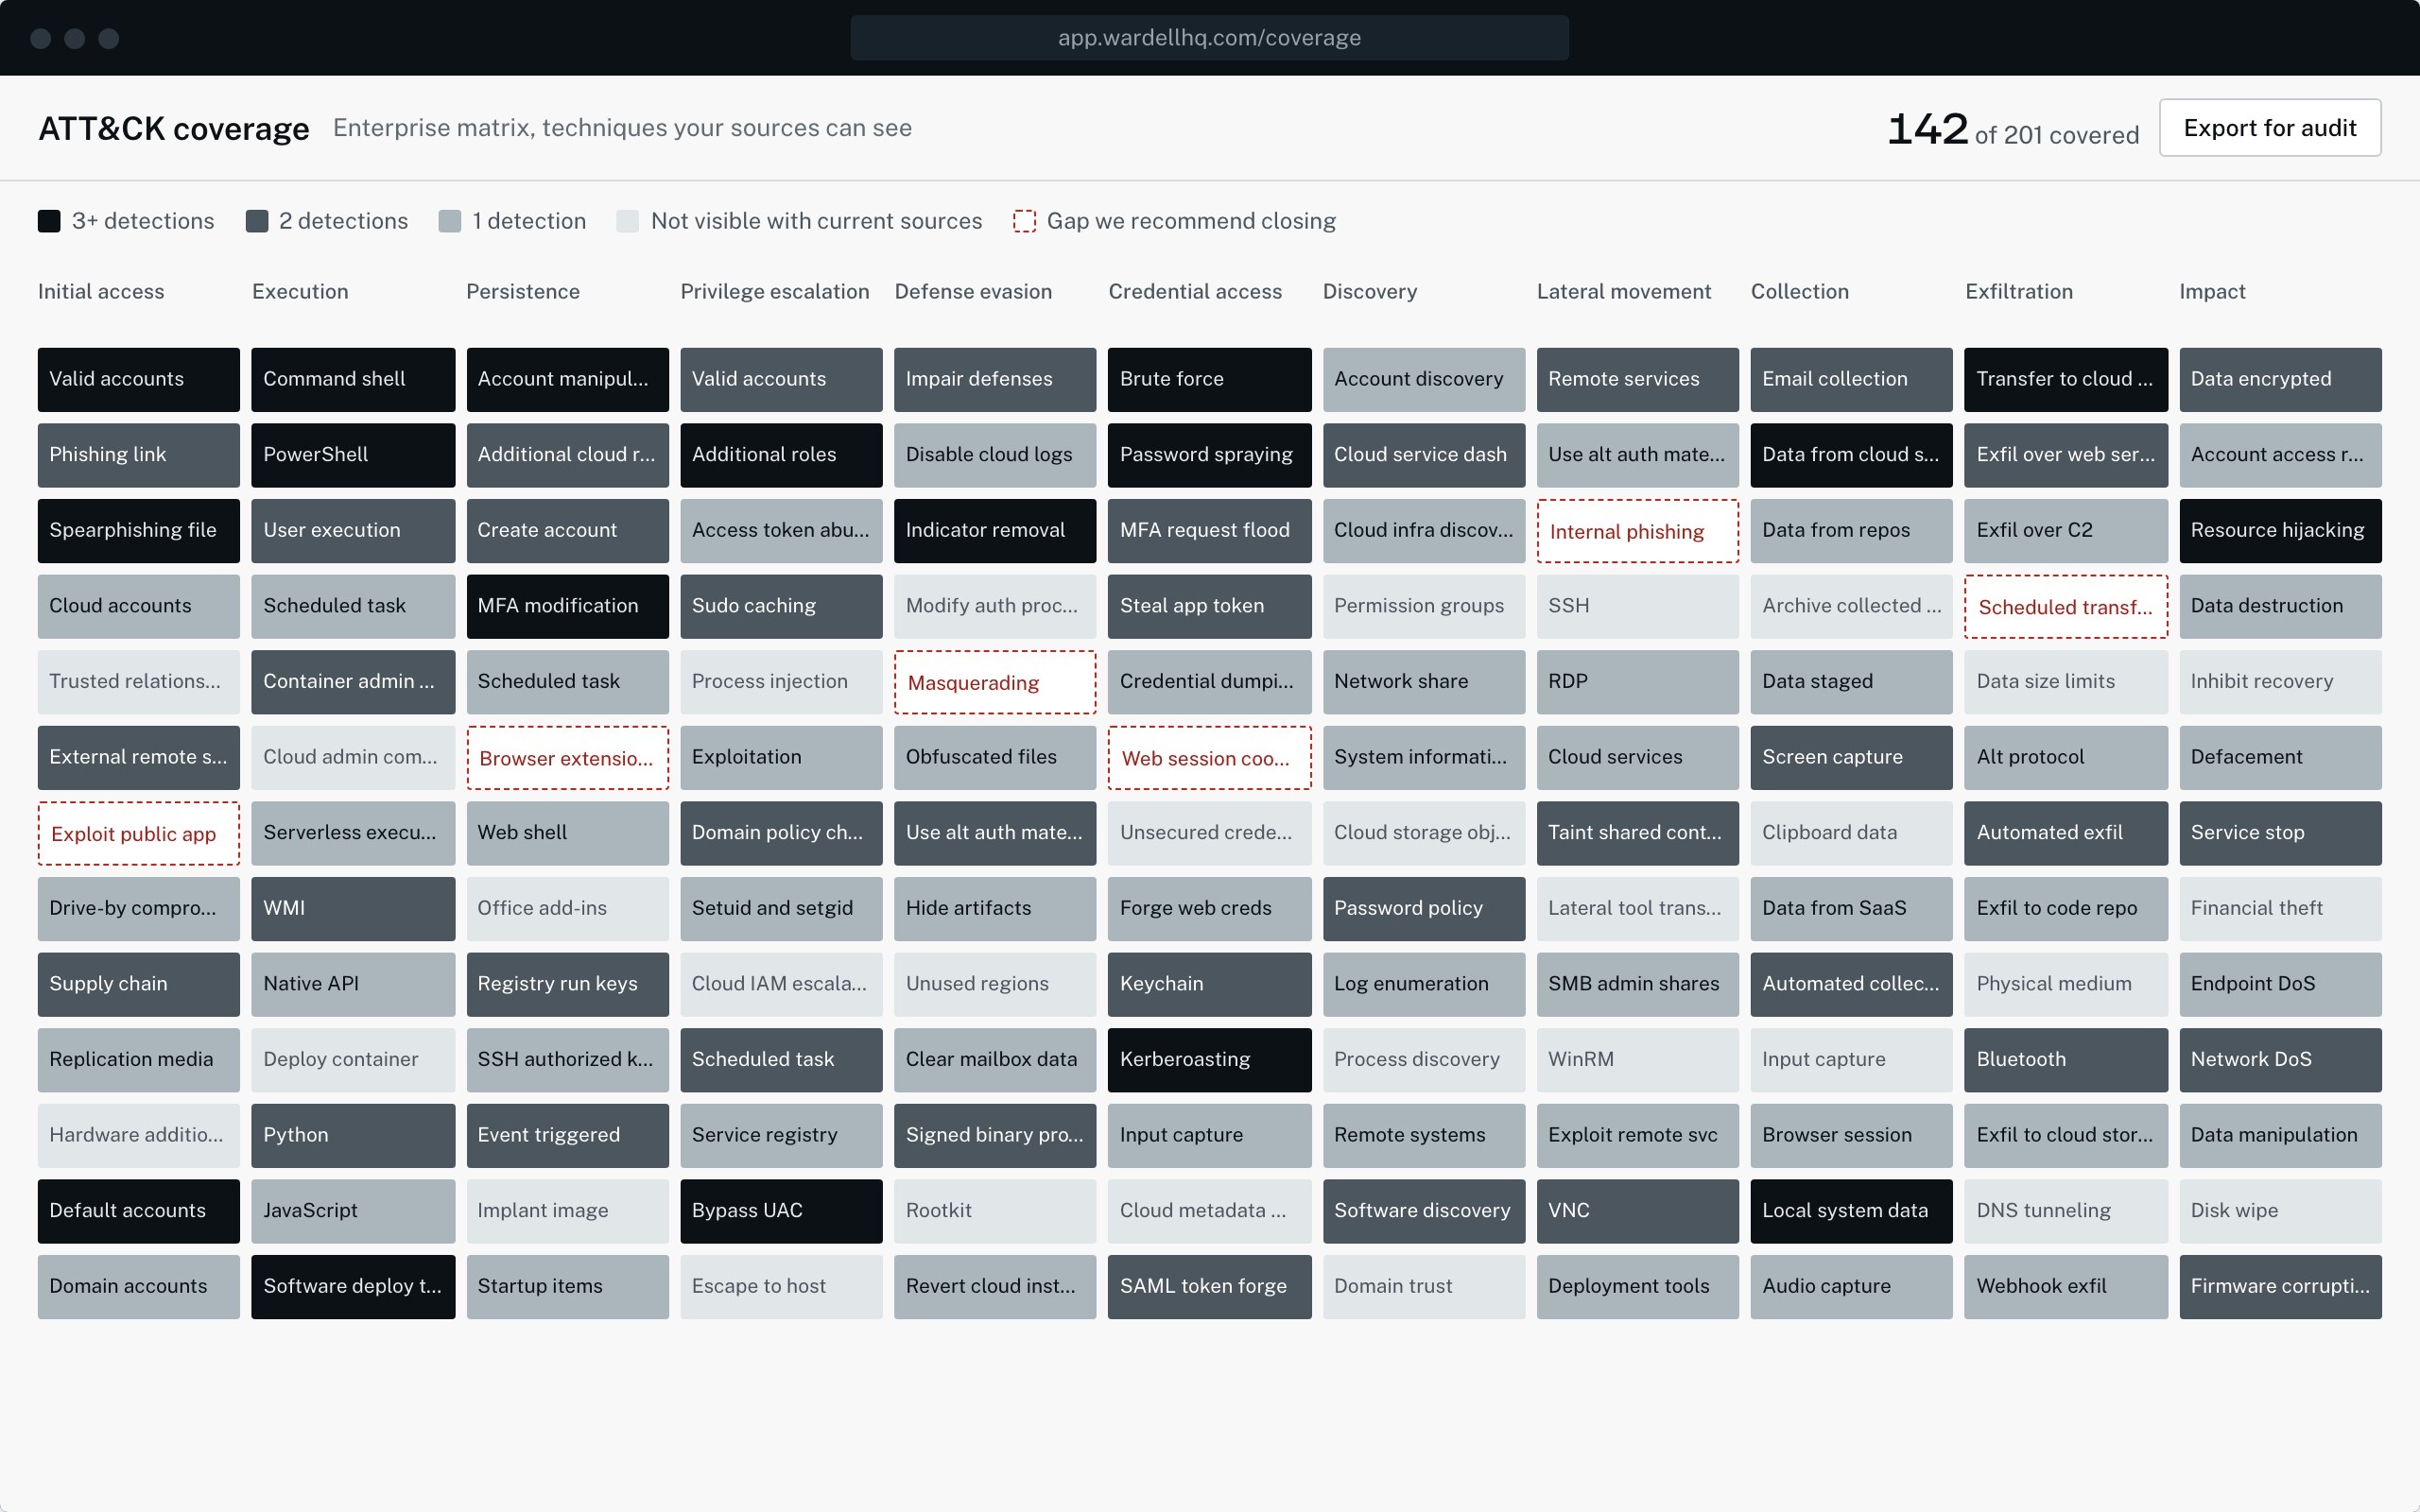Click the 1 detection legend swatch
This screenshot has width=2420, height=1512.
(450, 221)
